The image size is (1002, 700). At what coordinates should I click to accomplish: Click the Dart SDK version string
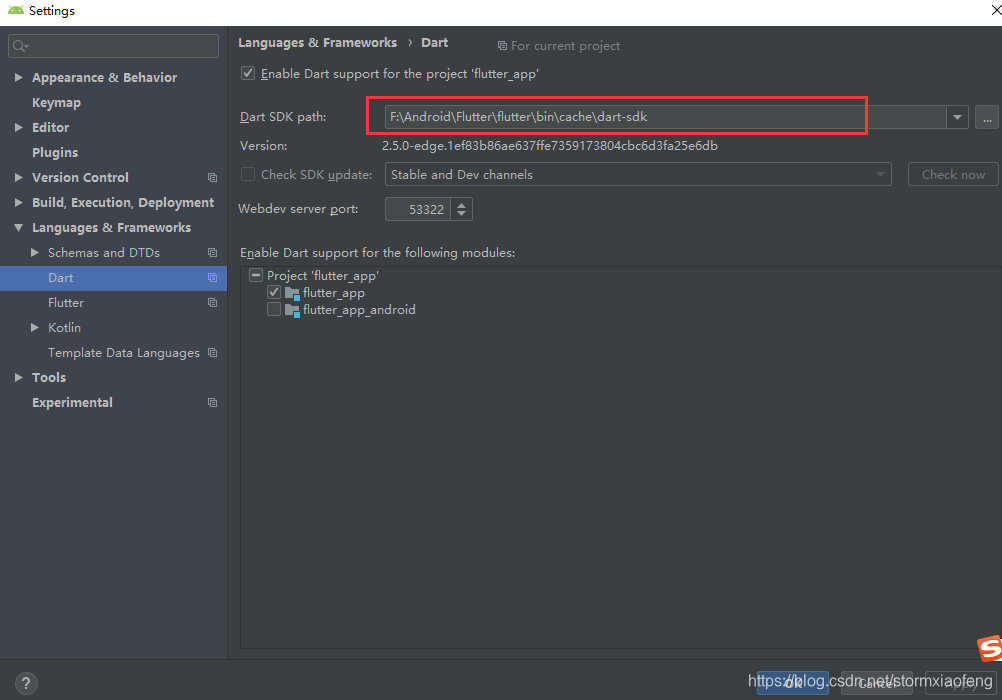pos(550,146)
